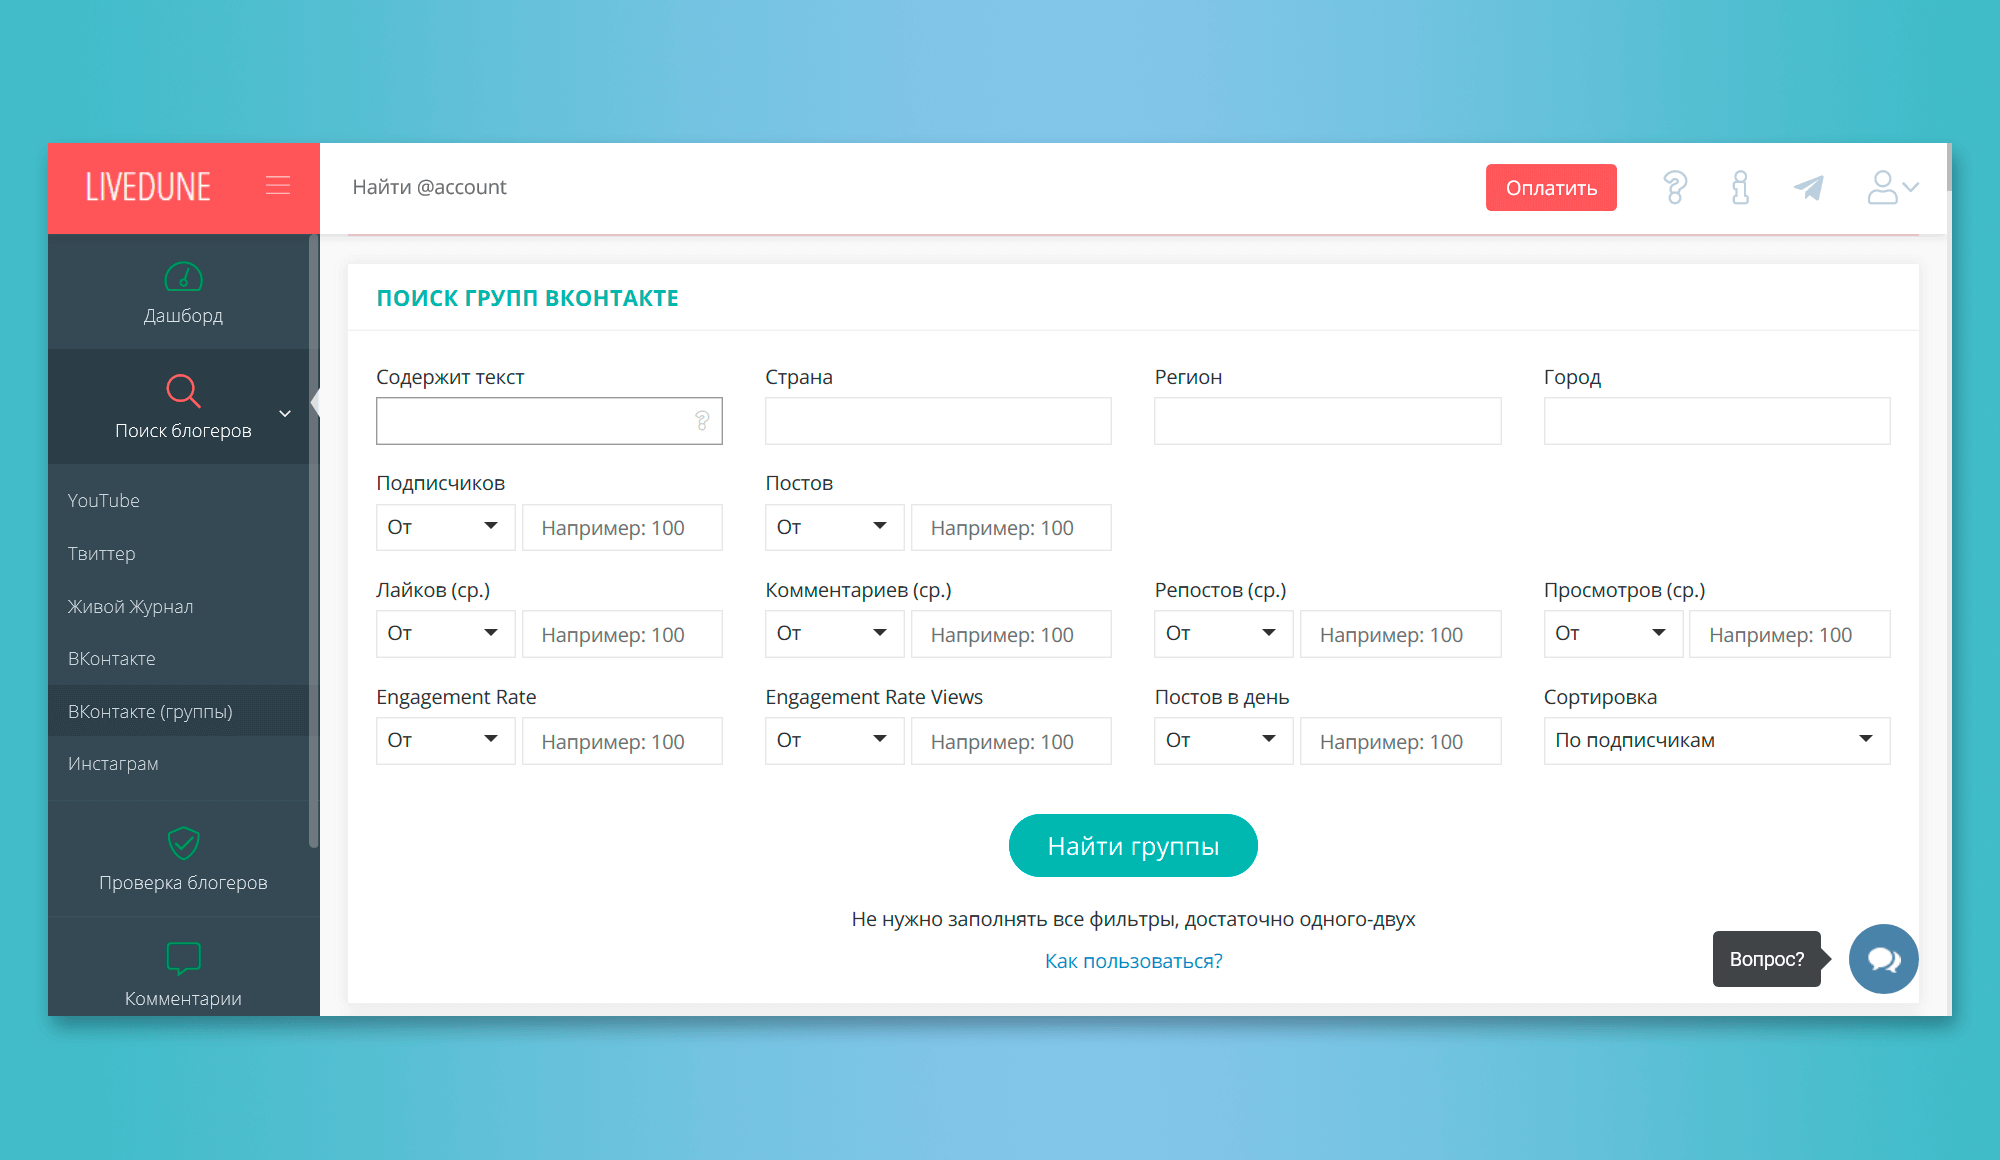Open the question mark help icon in header

1675,187
